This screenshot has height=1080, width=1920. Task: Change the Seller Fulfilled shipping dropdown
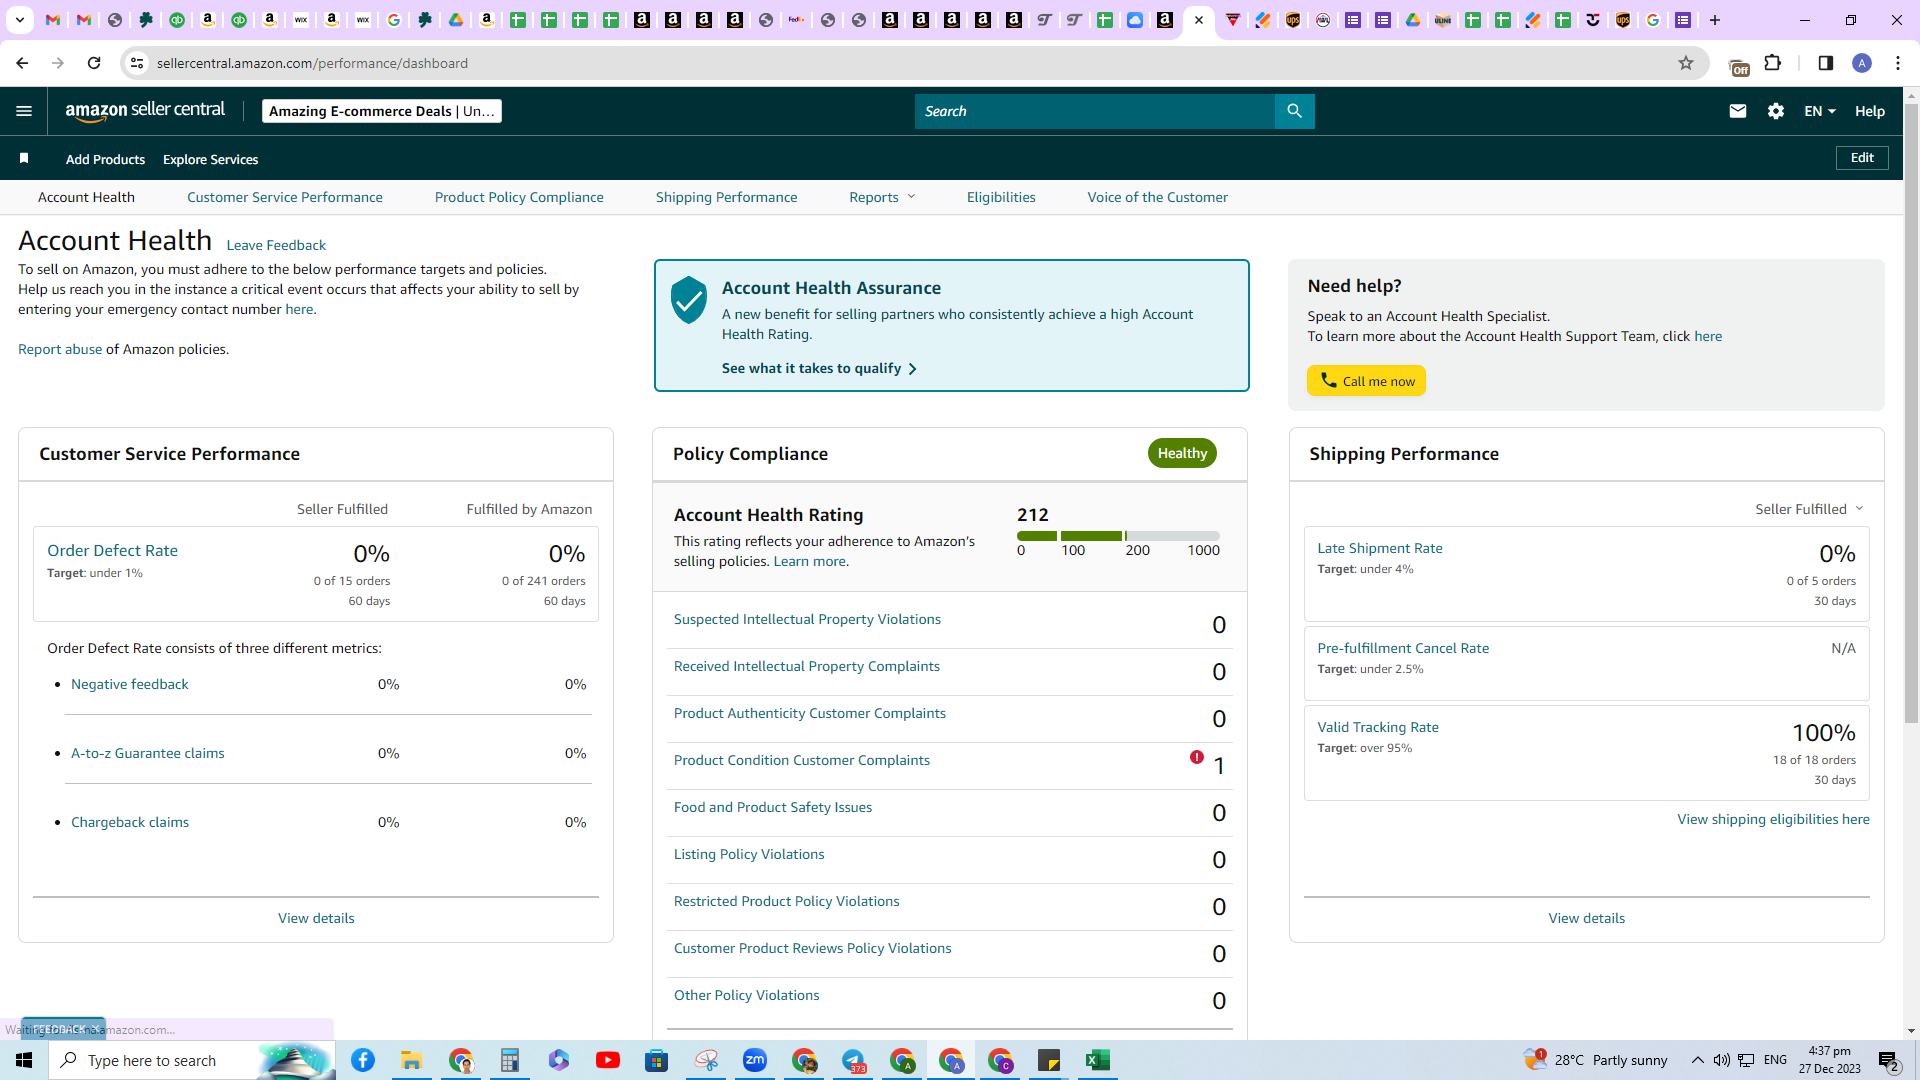pyautogui.click(x=1809, y=509)
